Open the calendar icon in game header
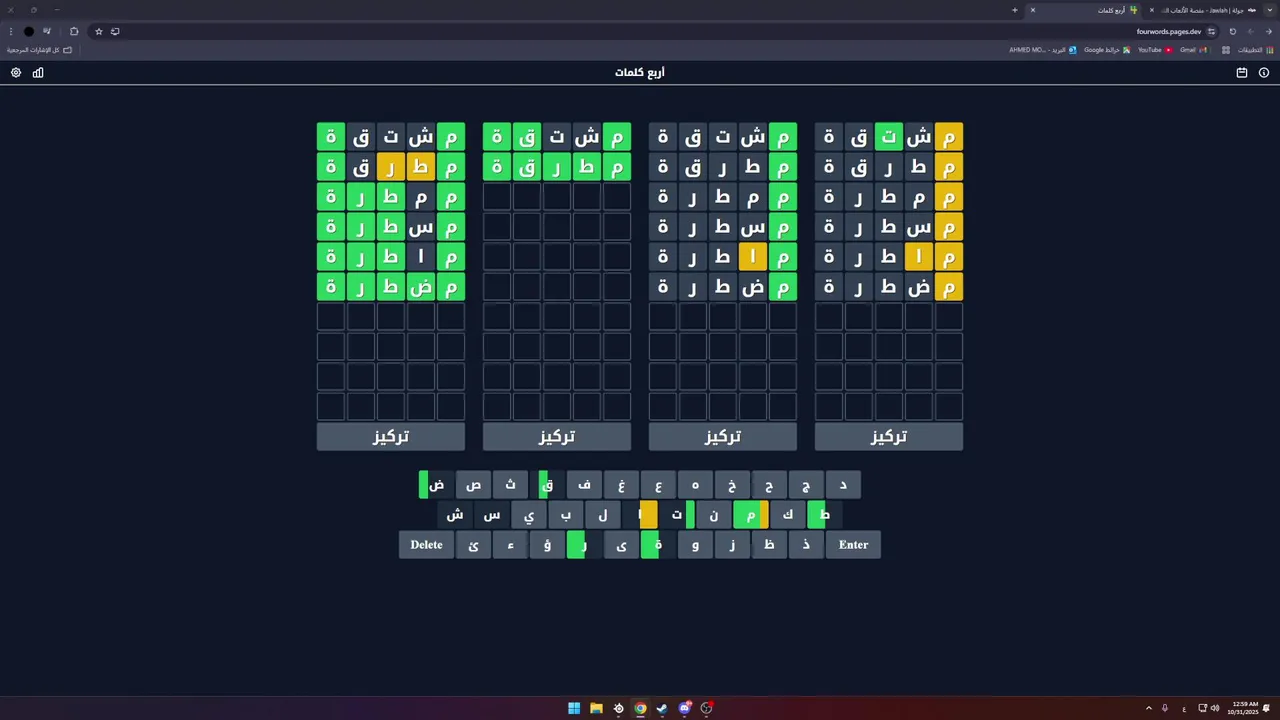Viewport: 1280px width, 720px height. click(1242, 73)
